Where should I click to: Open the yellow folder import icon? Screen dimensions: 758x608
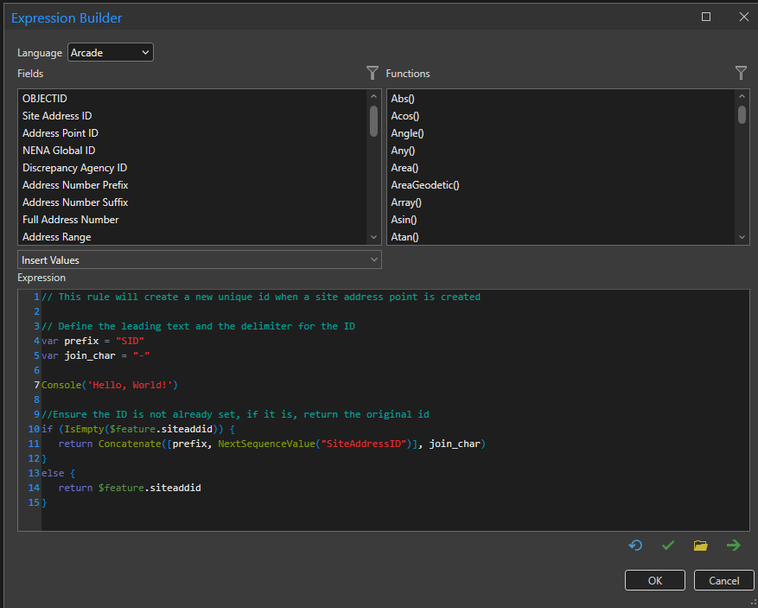pos(700,545)
